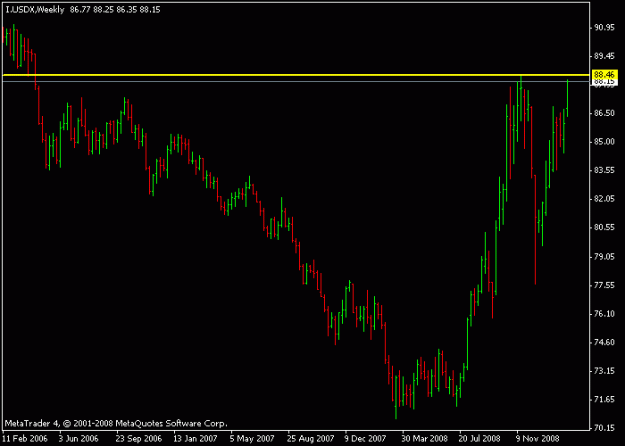Click the 30 Mar 2008 date label
Viewport: 625px width, 446px height.
425,439
